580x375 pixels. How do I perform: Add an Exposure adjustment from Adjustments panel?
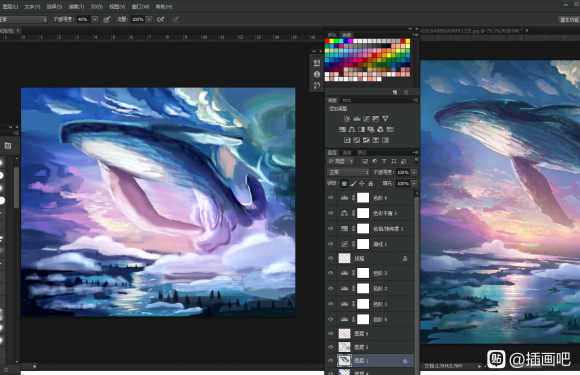pyautogui.click(x=376, y=119)
